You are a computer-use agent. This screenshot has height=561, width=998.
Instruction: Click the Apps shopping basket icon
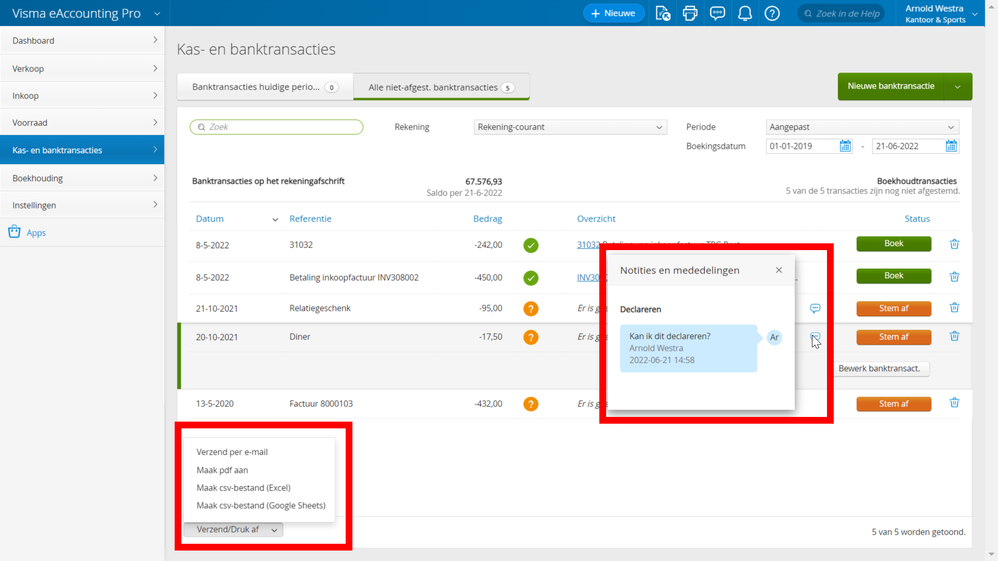click(x=15, y=232)
